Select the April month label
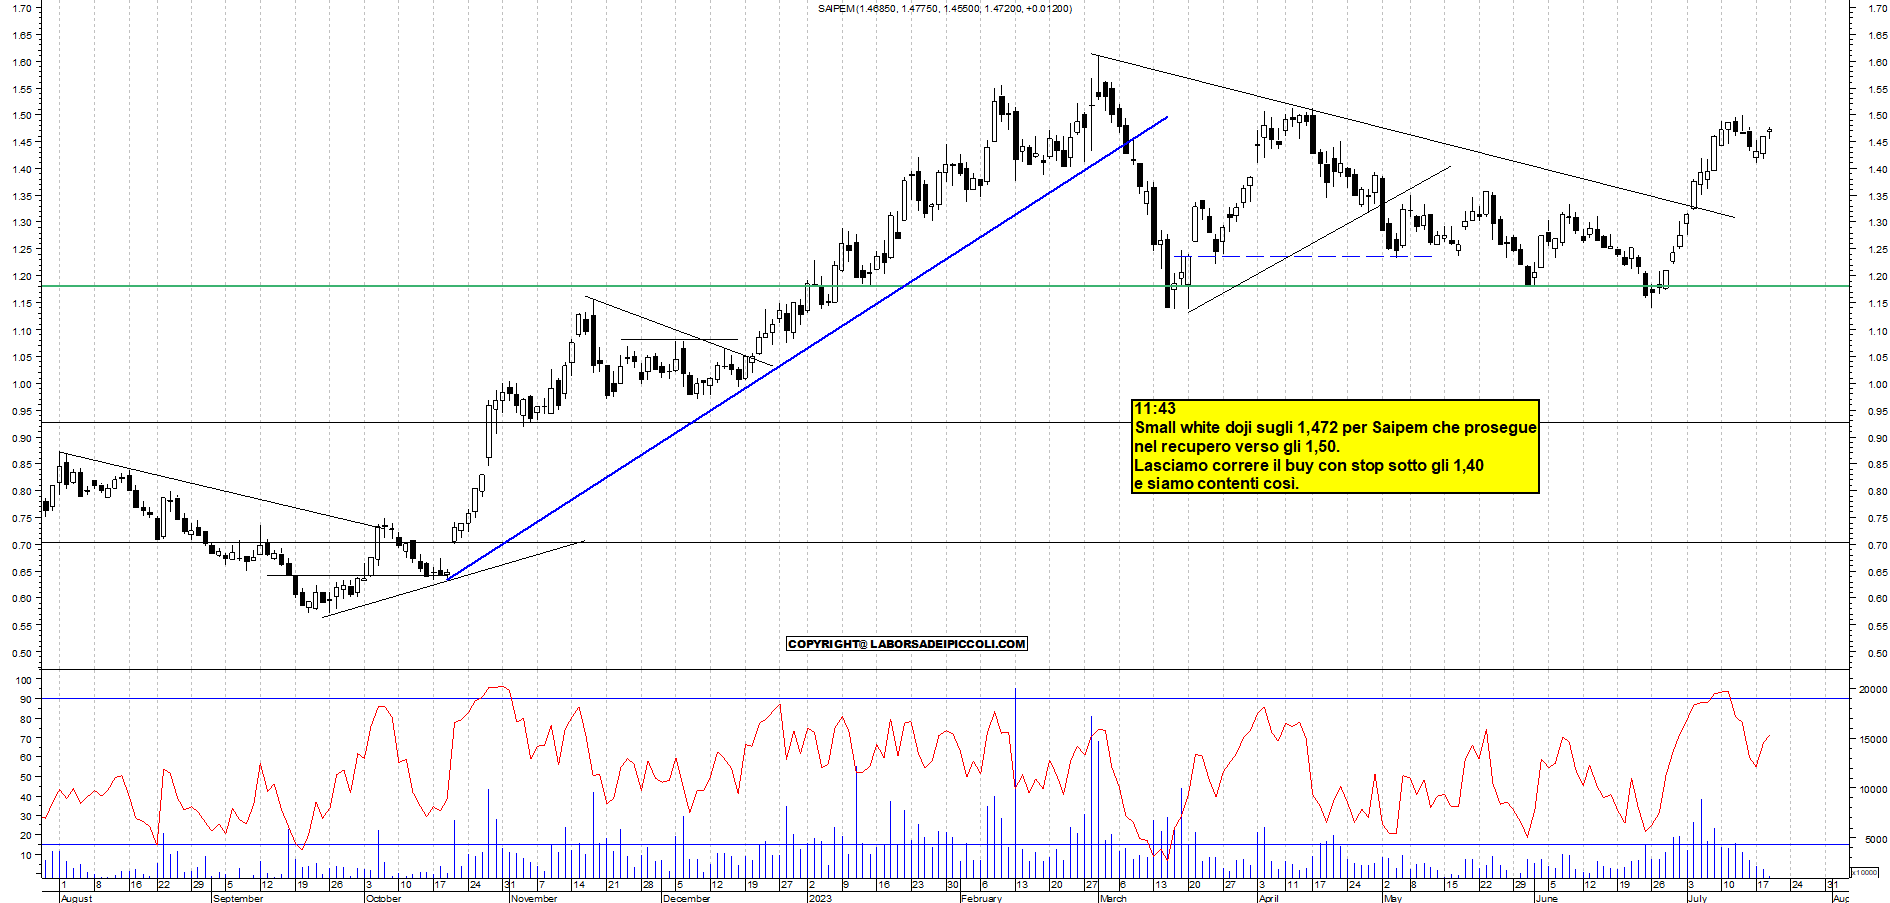 (1269, 898)
